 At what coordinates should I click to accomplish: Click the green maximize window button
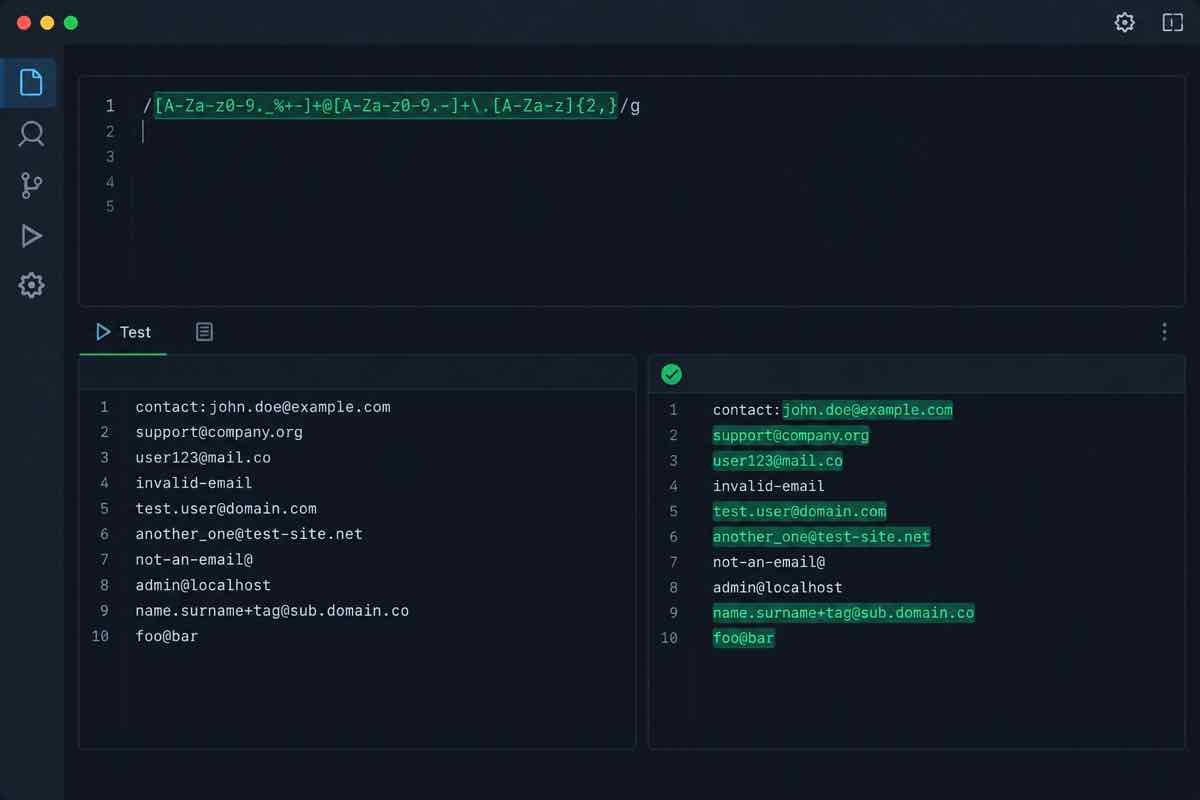[x=70, y=23]
